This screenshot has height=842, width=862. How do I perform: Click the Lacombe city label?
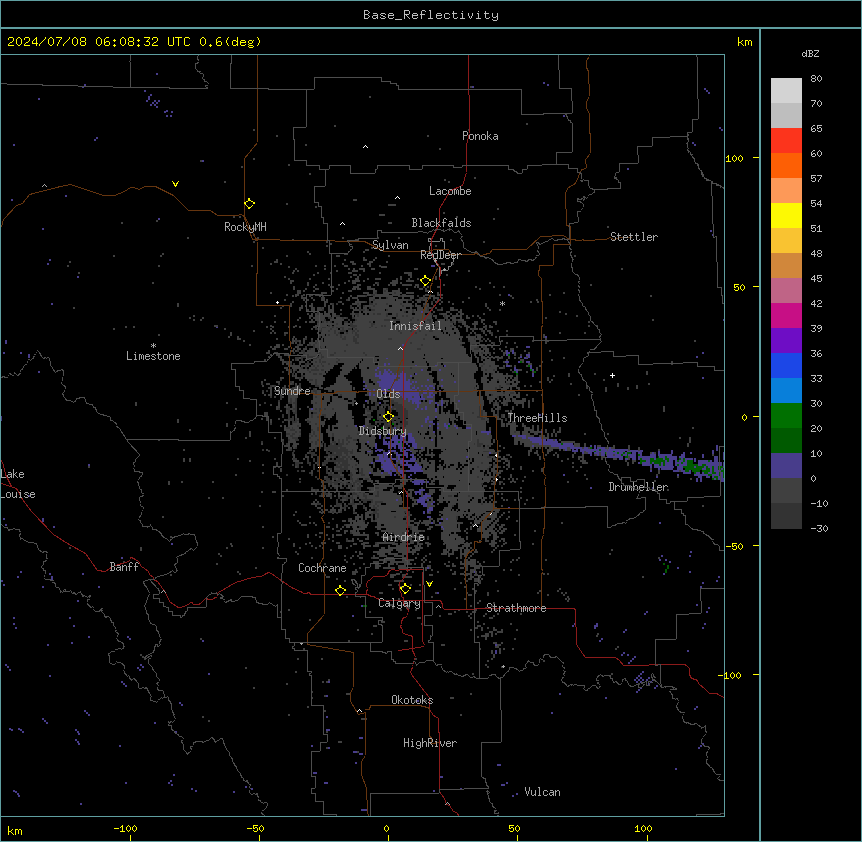(450, 191)
